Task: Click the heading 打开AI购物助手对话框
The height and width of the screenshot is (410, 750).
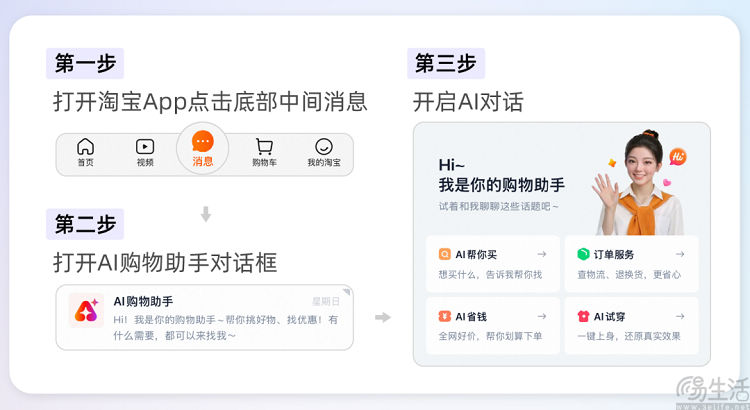Action: coord(165,263)
